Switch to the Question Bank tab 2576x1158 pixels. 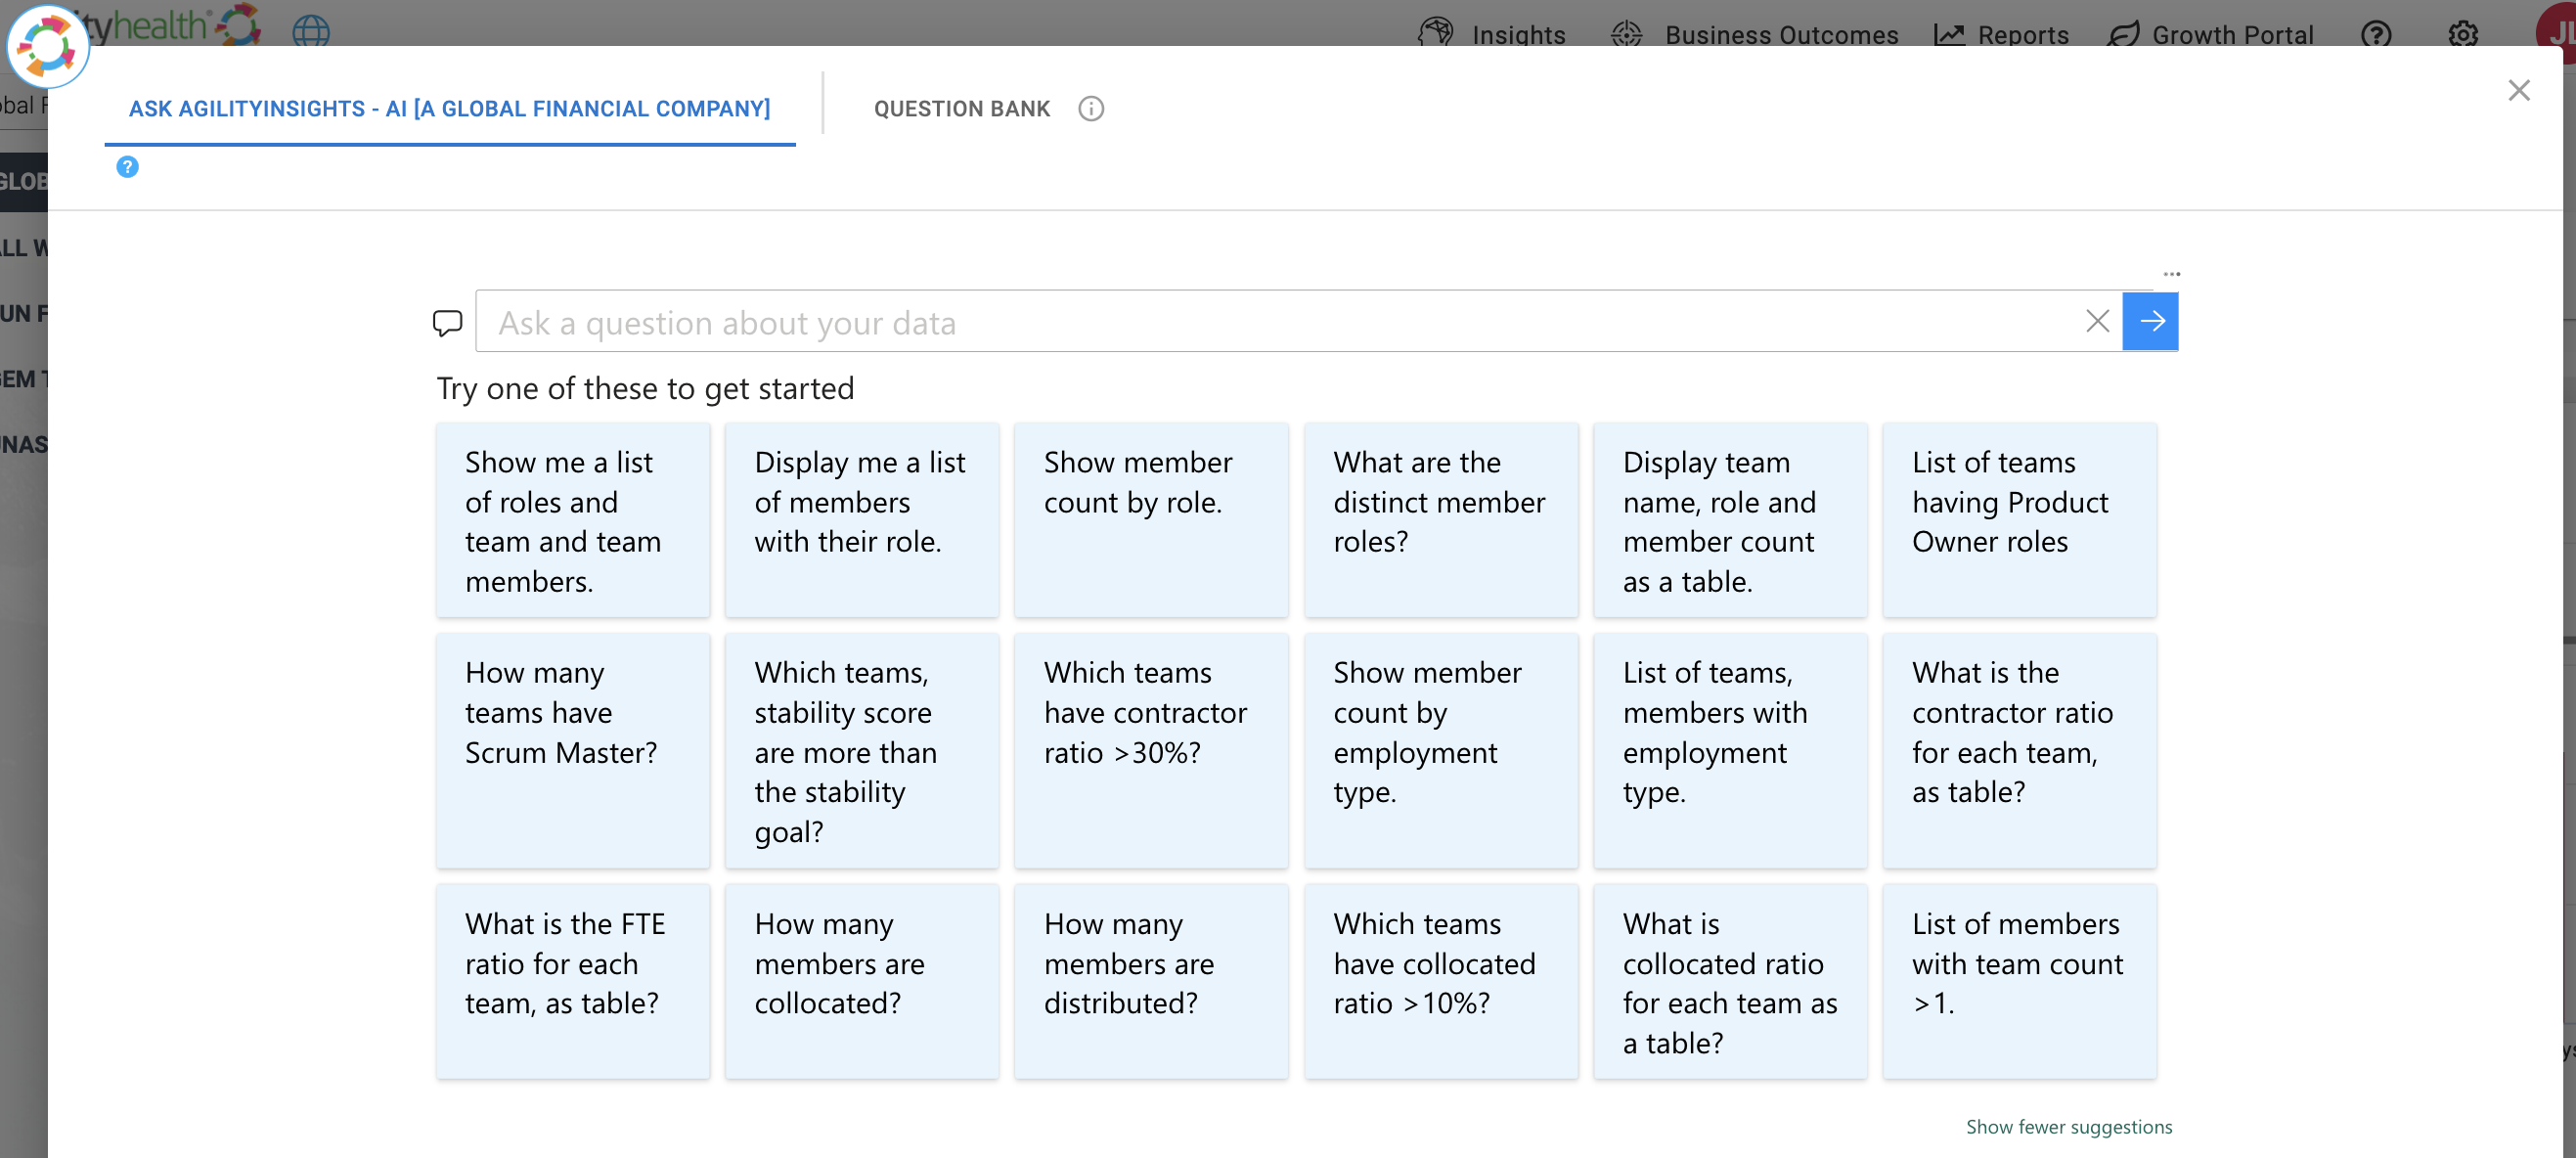pyautogui.click(x=962, y=108)
